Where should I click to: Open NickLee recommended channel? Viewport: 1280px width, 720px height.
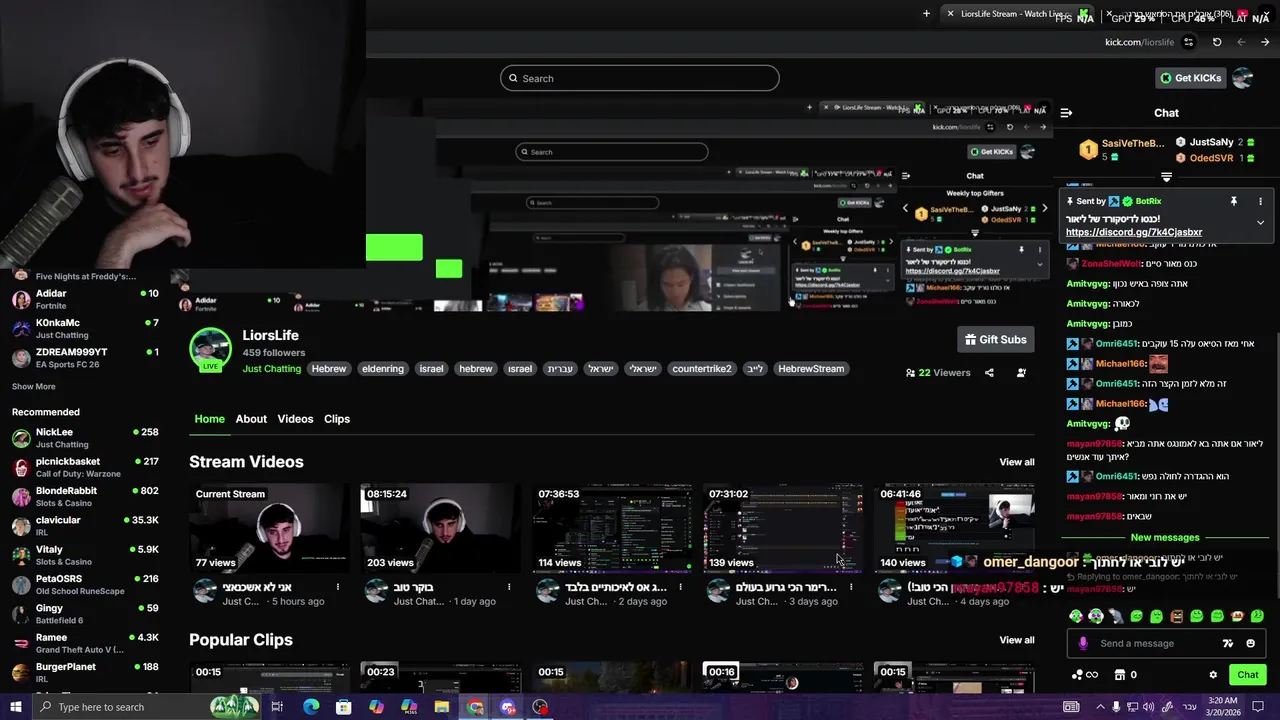point(85,437)
